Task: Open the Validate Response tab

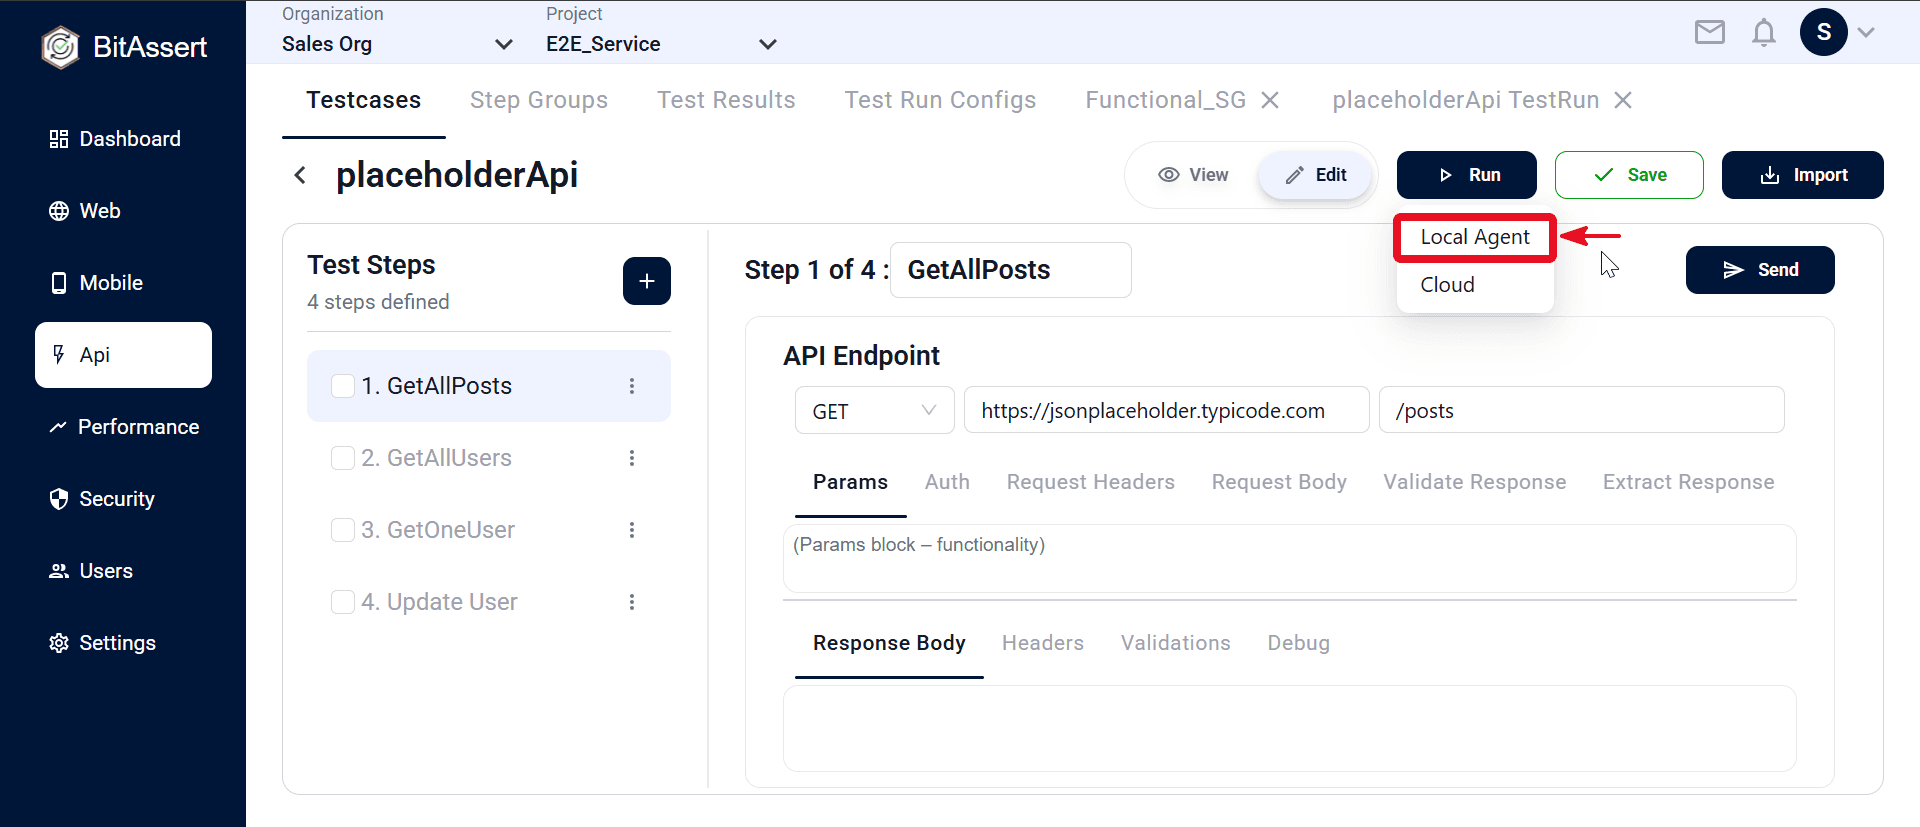Action: (1475, 482)
